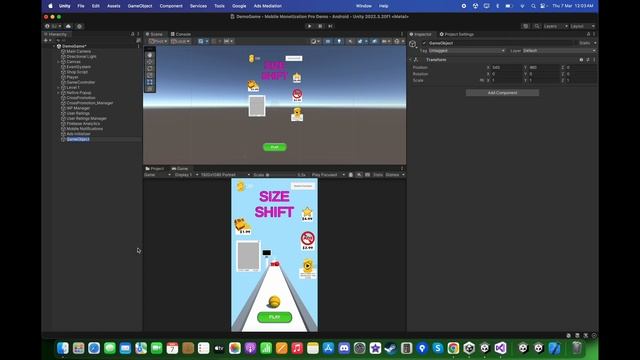Select the Hand view tool in Scene overlay
The height and width of the screenshot is (360, 640).
tap(150, 55)
